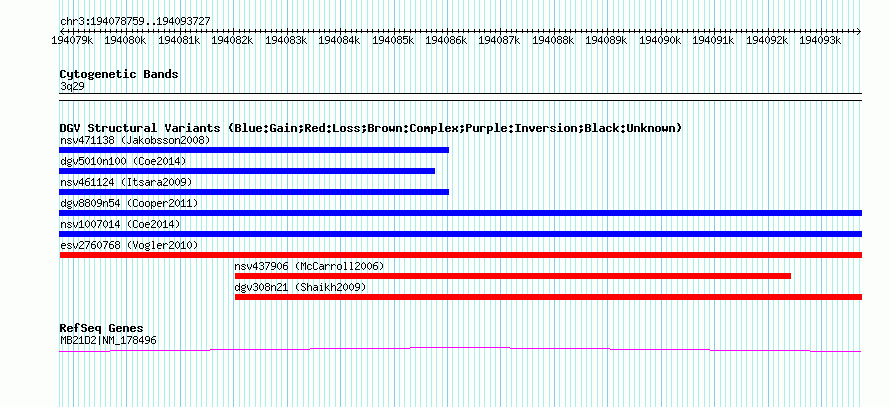This screenshot has height=407, width=890.
Task: Select the nsv1007014 (Coe2014) gain bar
Action: click(x=460, y=234)
